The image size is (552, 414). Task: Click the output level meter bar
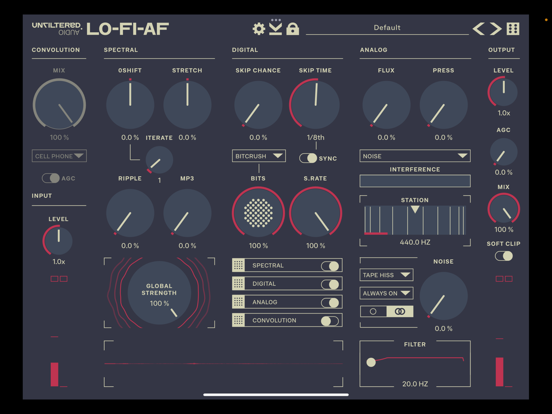(x=500, y=372)
